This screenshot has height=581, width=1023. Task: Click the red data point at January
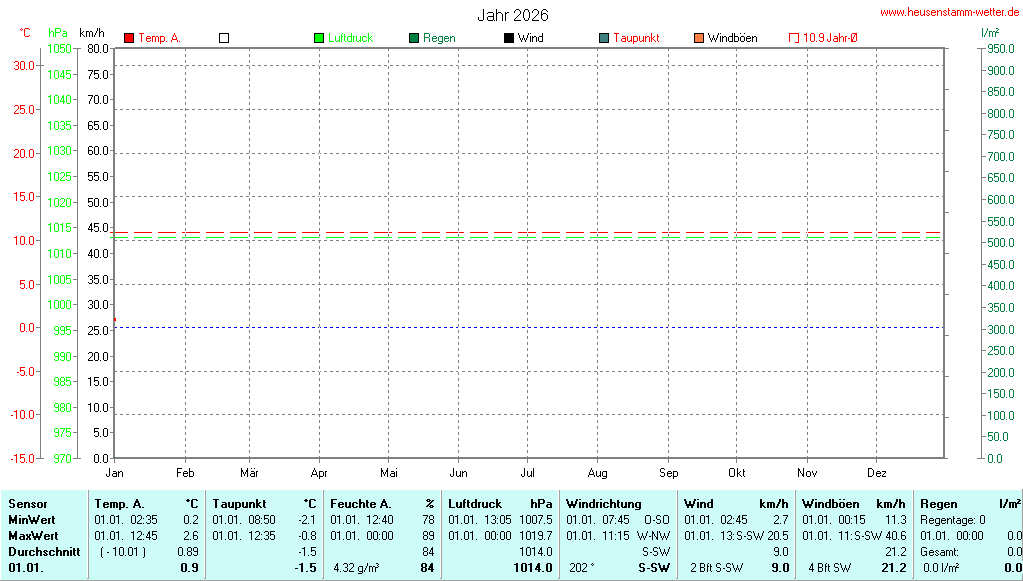click(114, 320)
